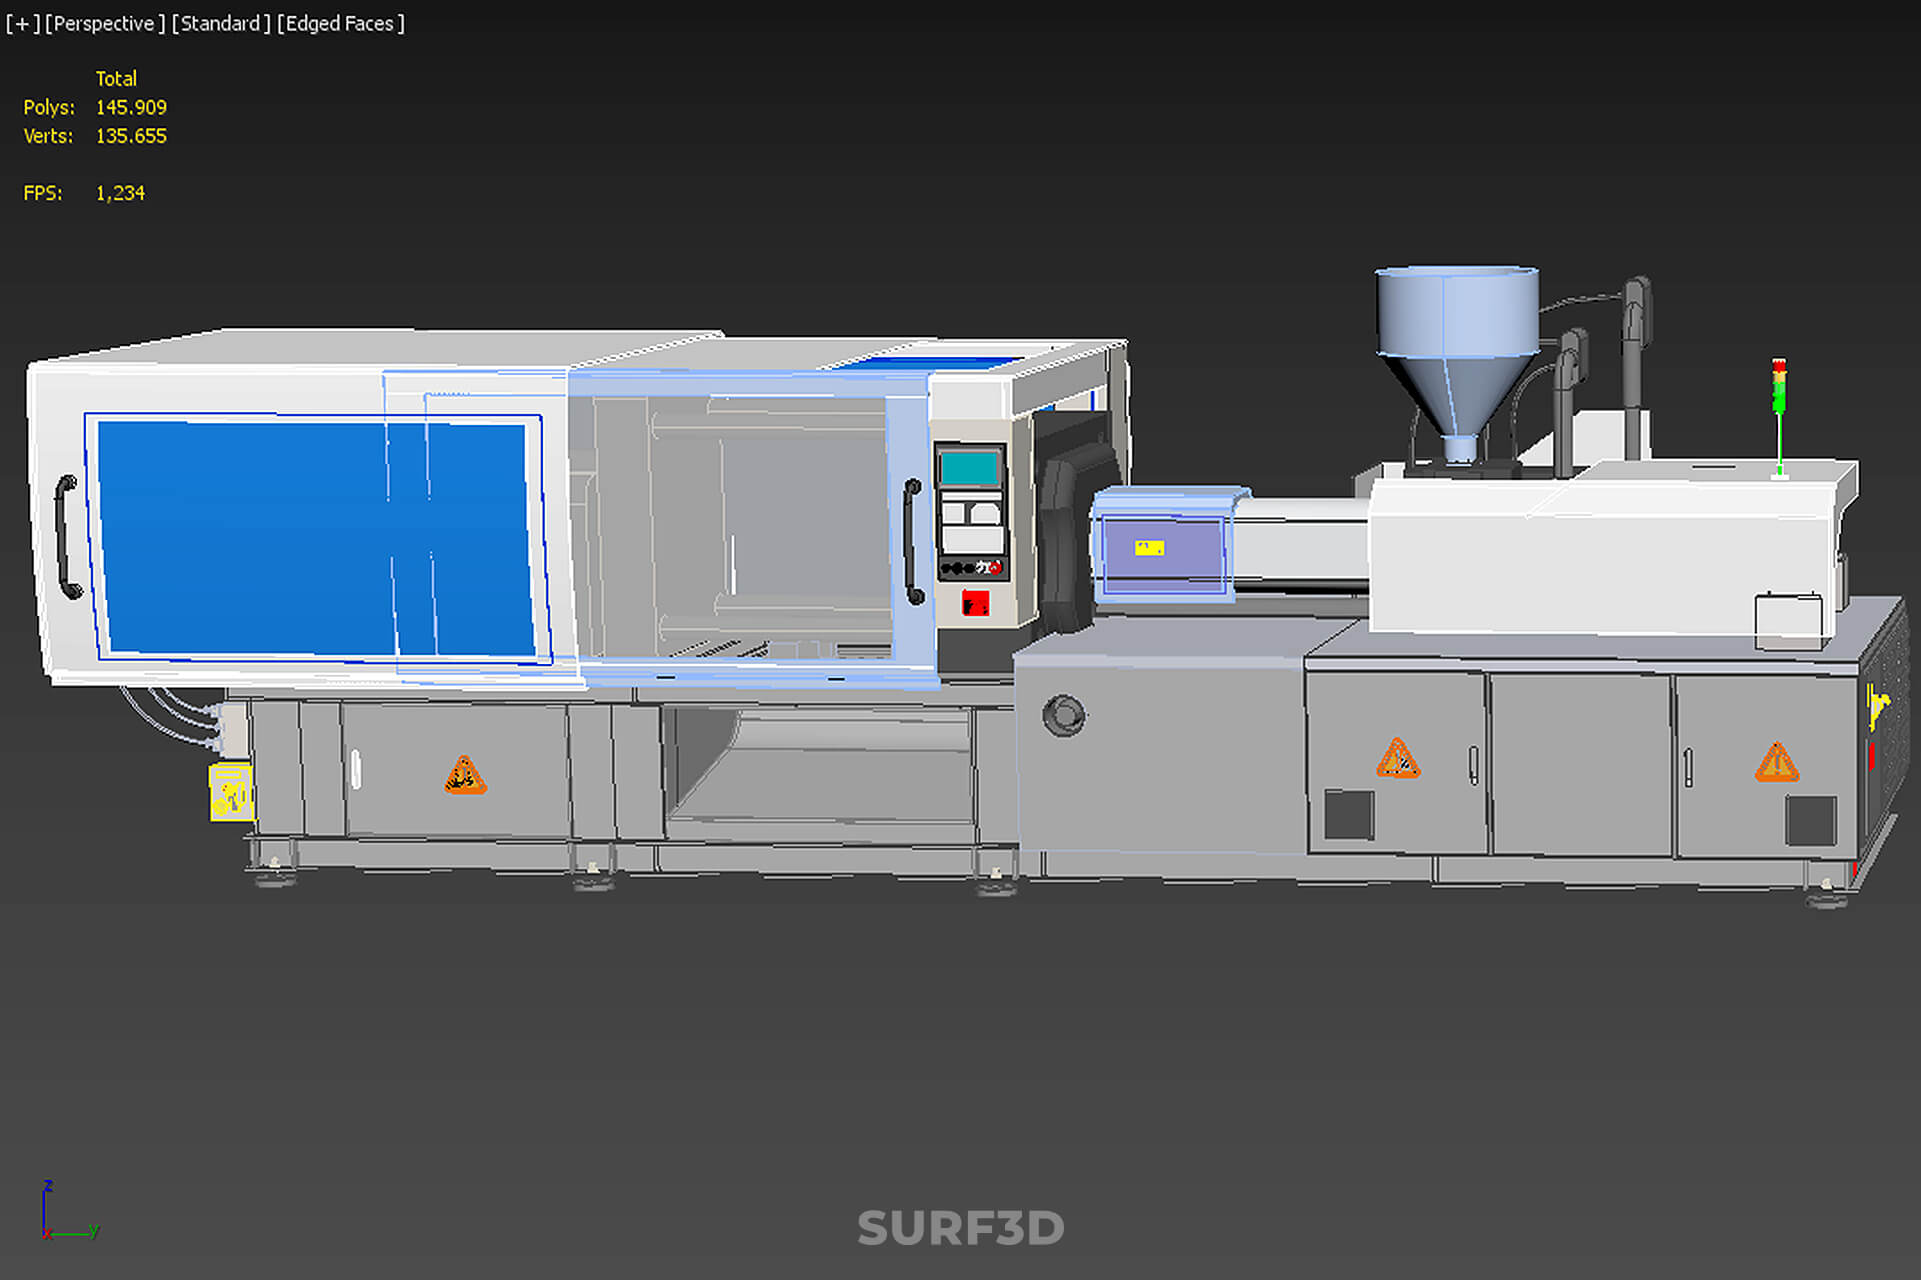Click the 'Polys: 145.909' statistic
Image resolution: width=1921 pixels, height=1280 pixels.
[95, 107]
